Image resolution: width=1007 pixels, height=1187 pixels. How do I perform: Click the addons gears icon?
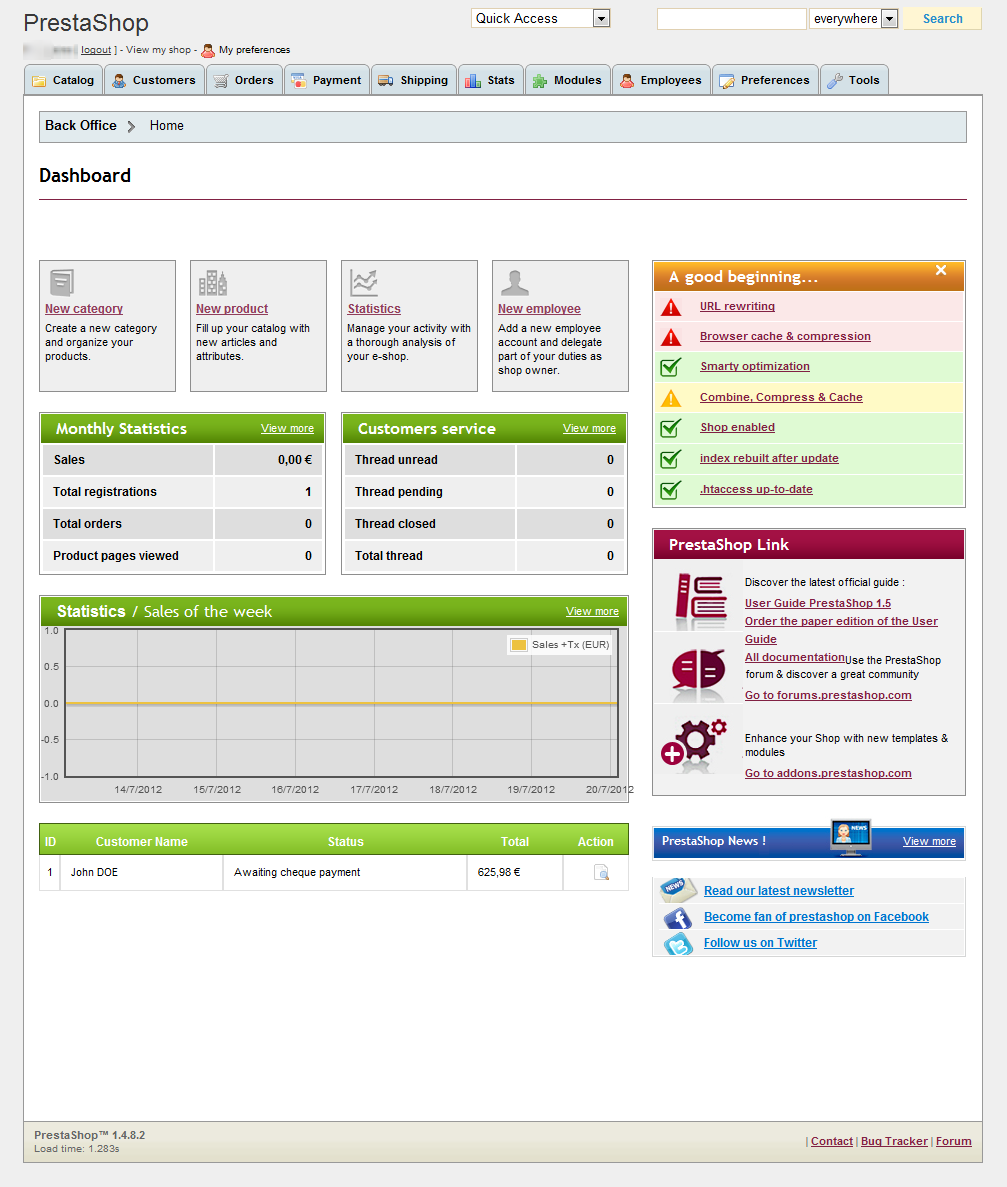click(694, 743)
